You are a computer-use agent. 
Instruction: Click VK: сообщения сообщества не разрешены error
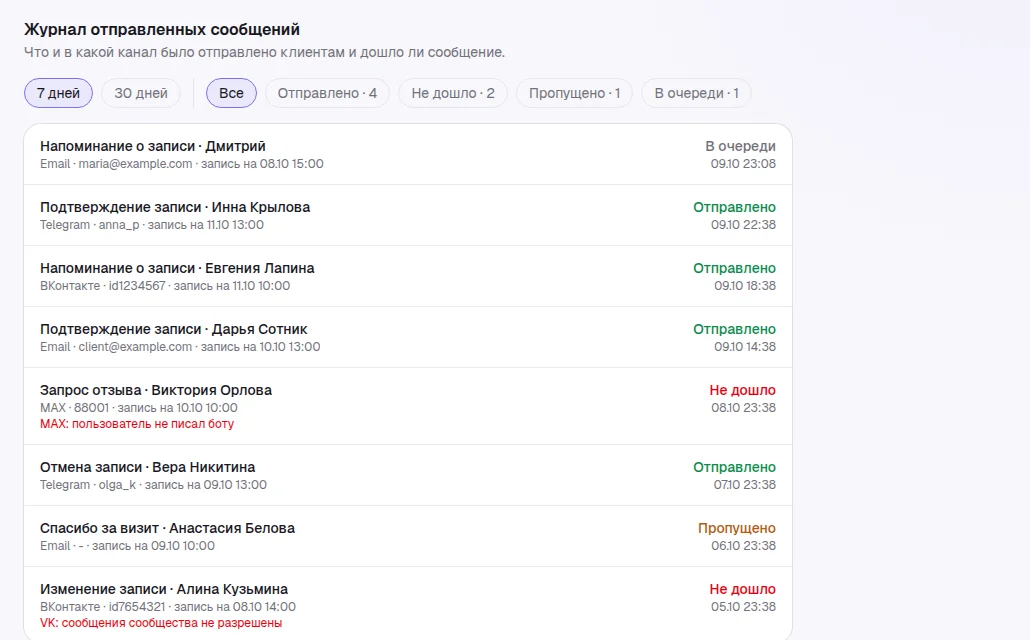(x=161, y=623)
